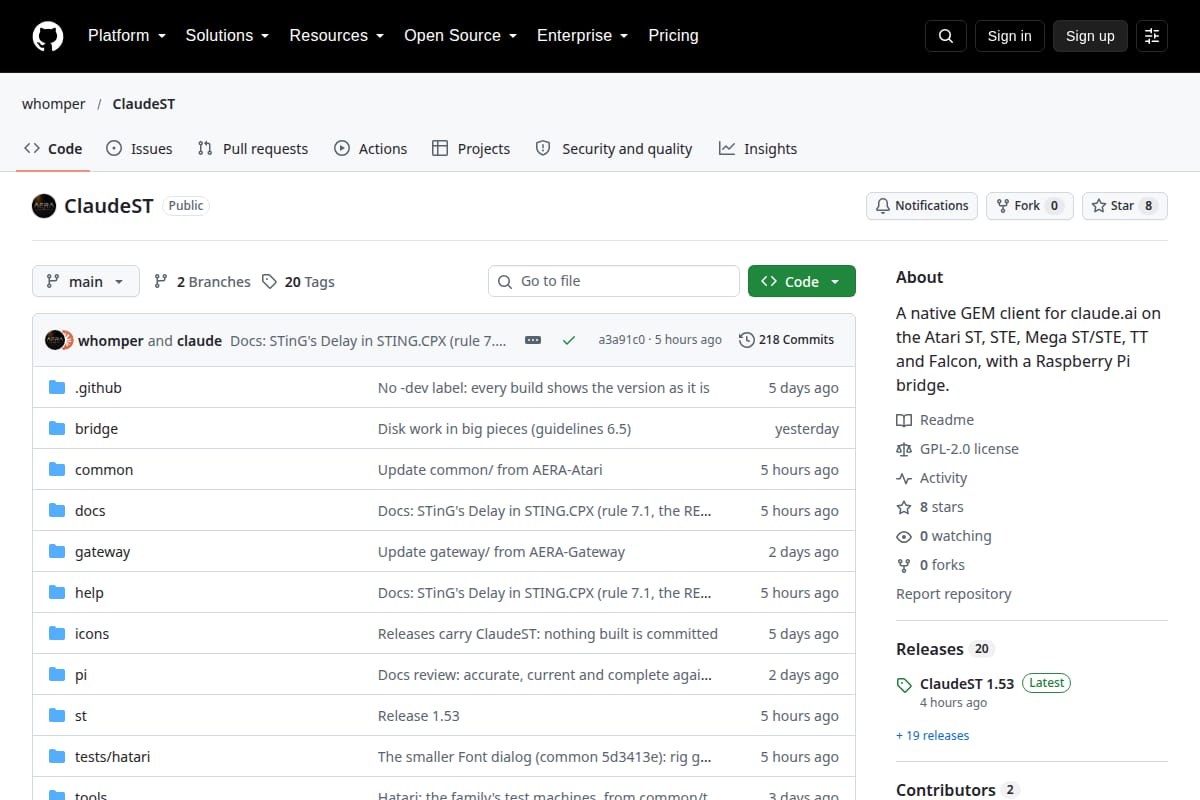
Task: Check the green commit status checkmark
Action: [x=569, y=340]
